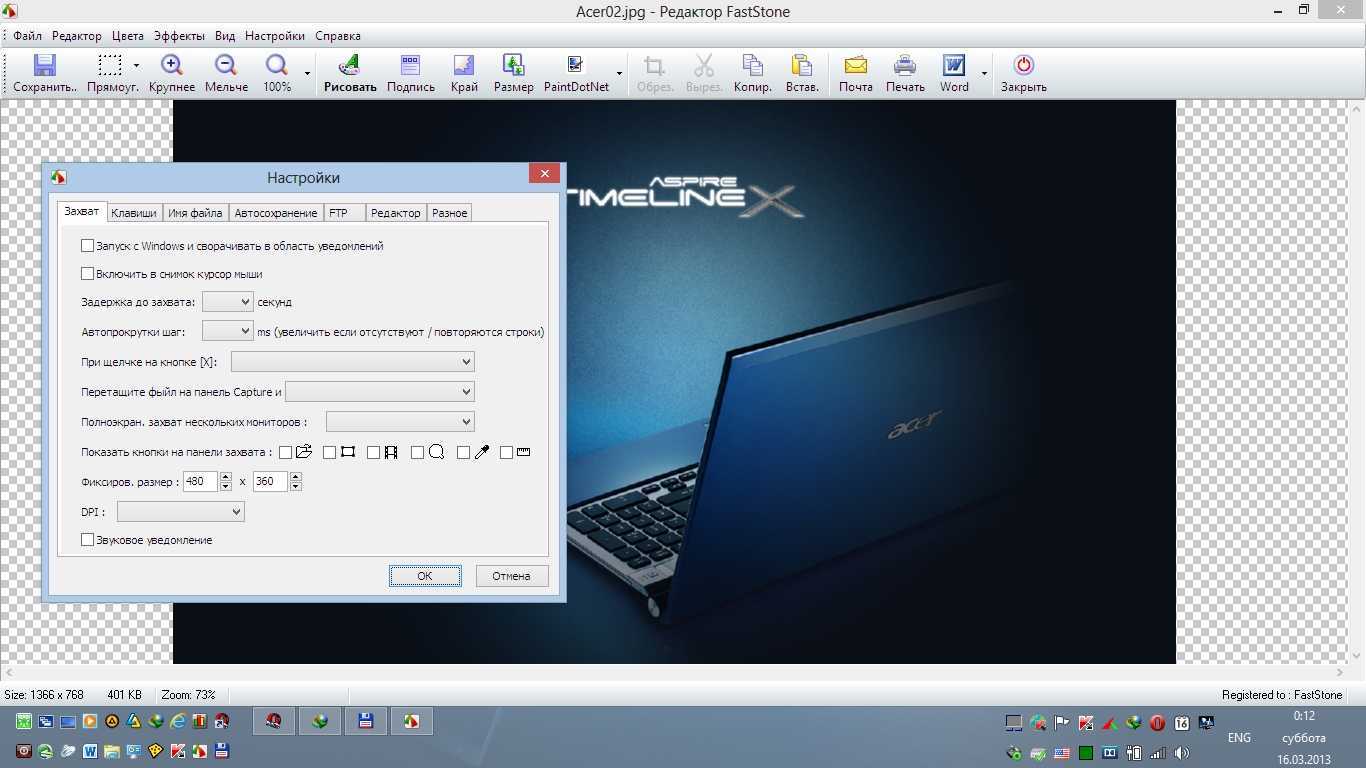Click the Печать print icon
Screen dimensions: 1366x768
click(905, 66)
